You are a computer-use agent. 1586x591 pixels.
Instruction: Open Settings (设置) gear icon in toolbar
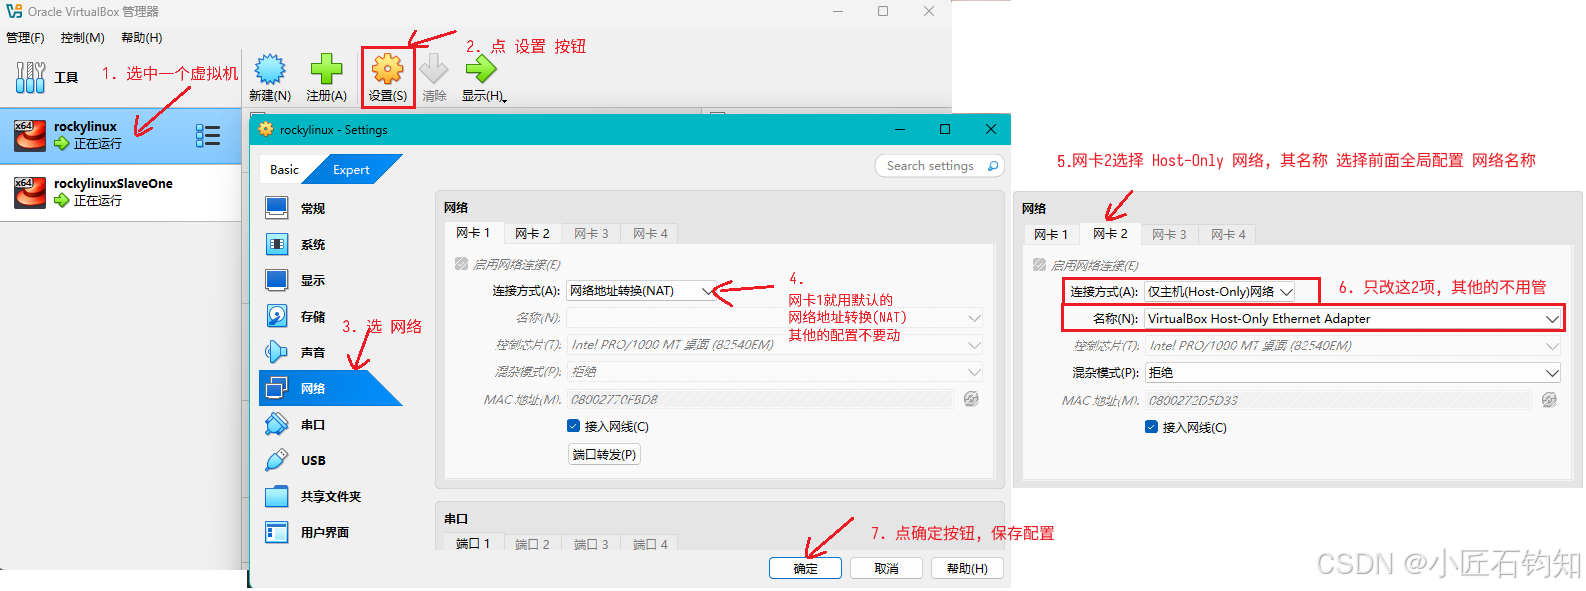point(387,69)
